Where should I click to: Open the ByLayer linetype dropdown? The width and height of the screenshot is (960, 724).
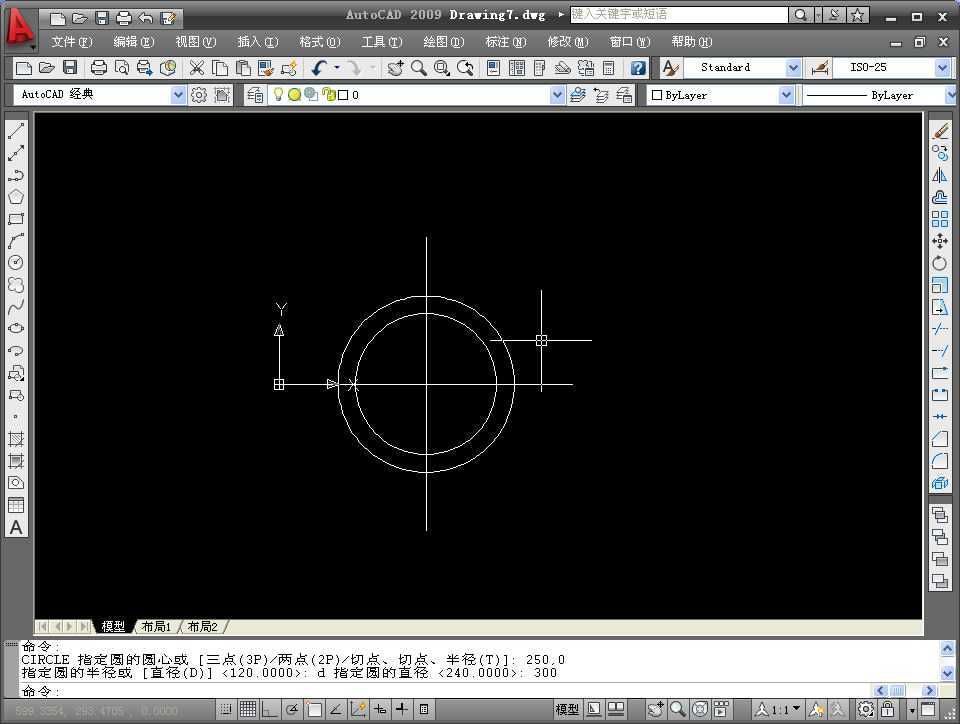click(951, 95)
